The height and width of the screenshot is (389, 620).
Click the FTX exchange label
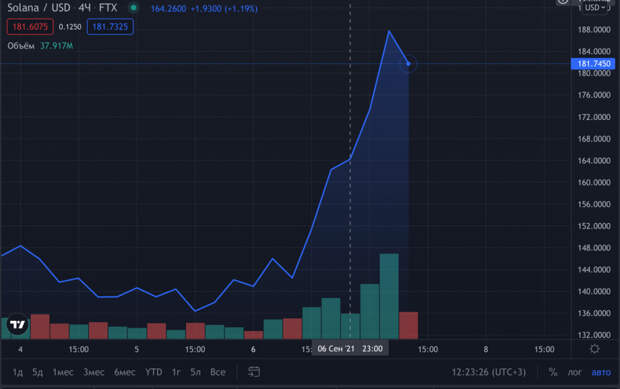[x=108, y=8]
